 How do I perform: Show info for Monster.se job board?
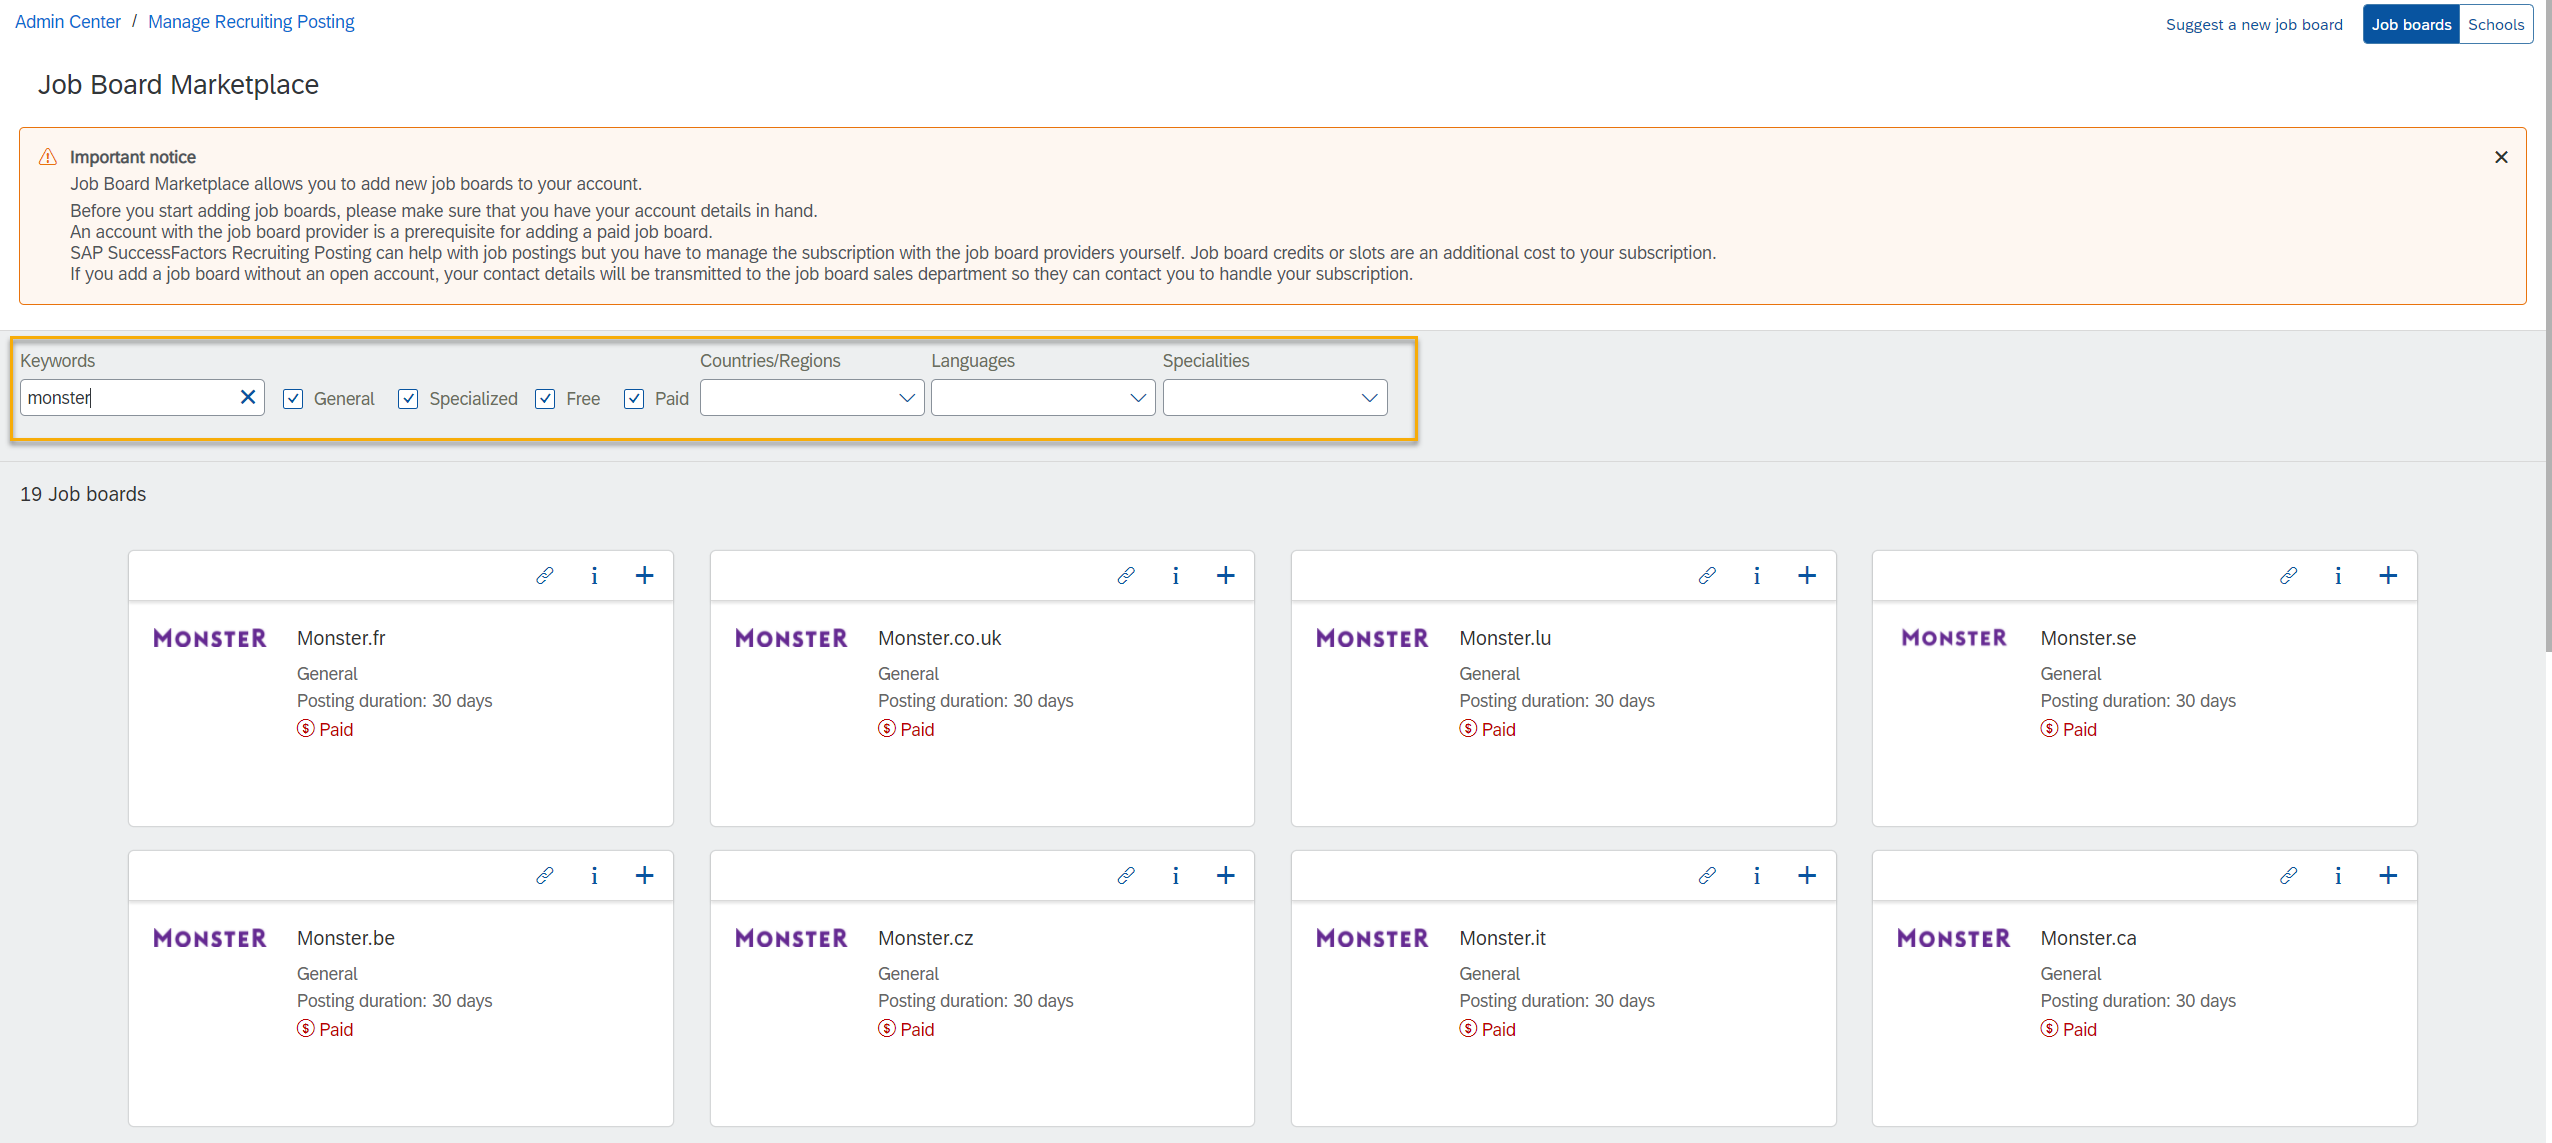[2338, 575]
